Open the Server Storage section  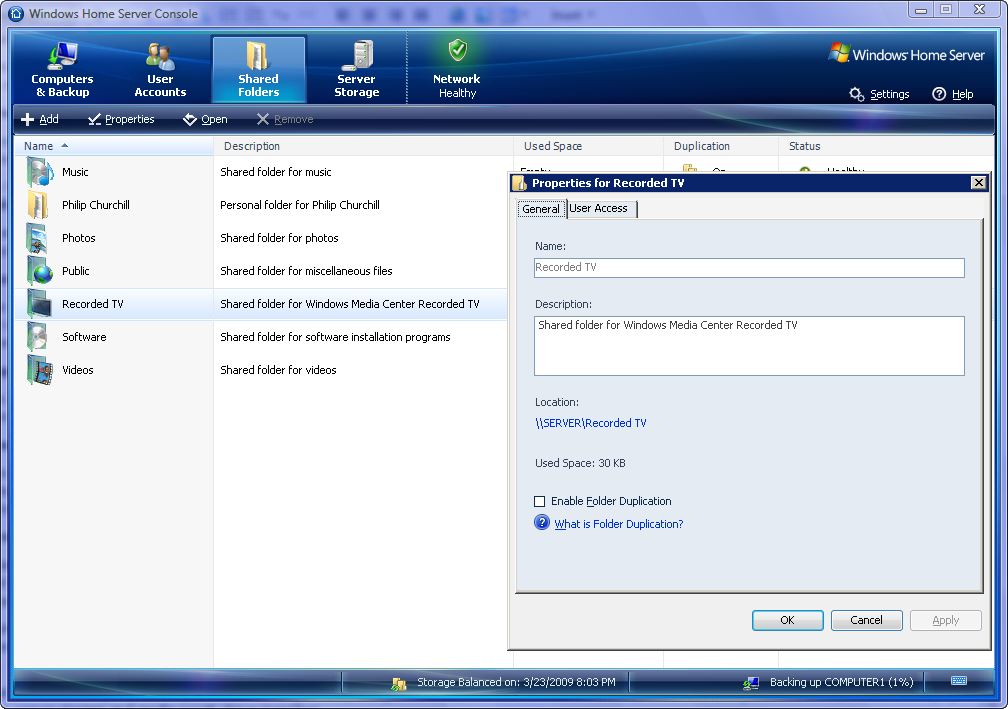(357, 69)
